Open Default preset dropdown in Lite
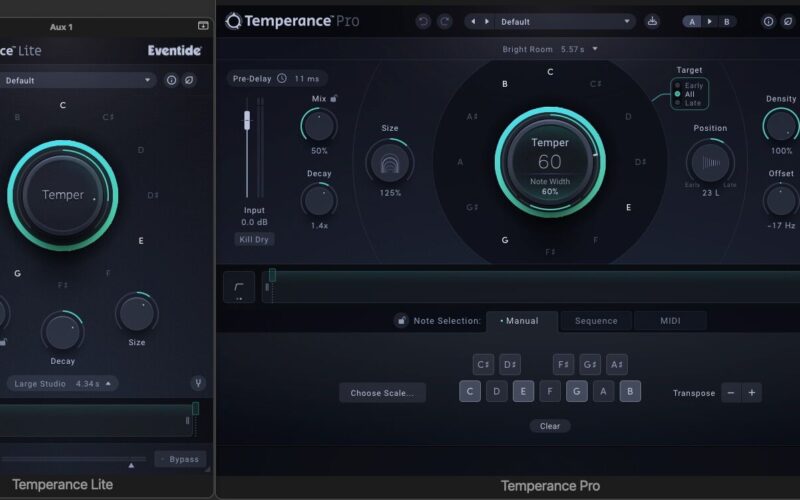 click(x=77, y=80)
